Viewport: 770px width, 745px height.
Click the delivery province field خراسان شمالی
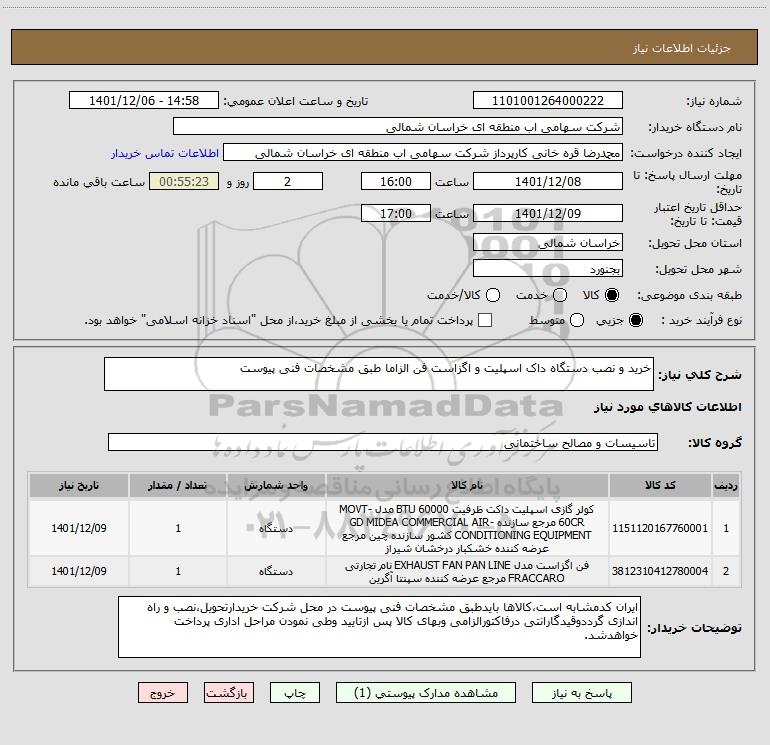(x=548, y=243)
